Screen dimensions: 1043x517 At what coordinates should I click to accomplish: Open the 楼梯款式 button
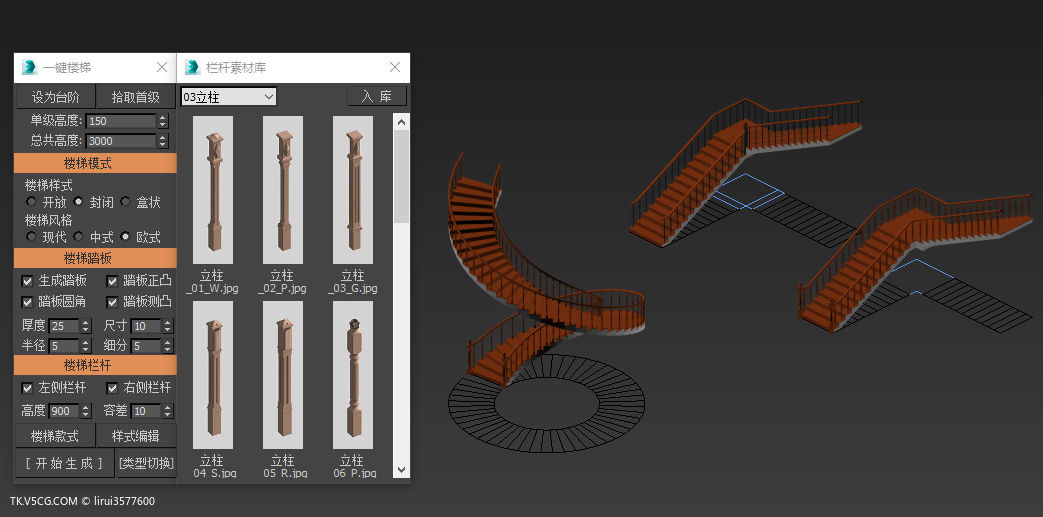55,436
